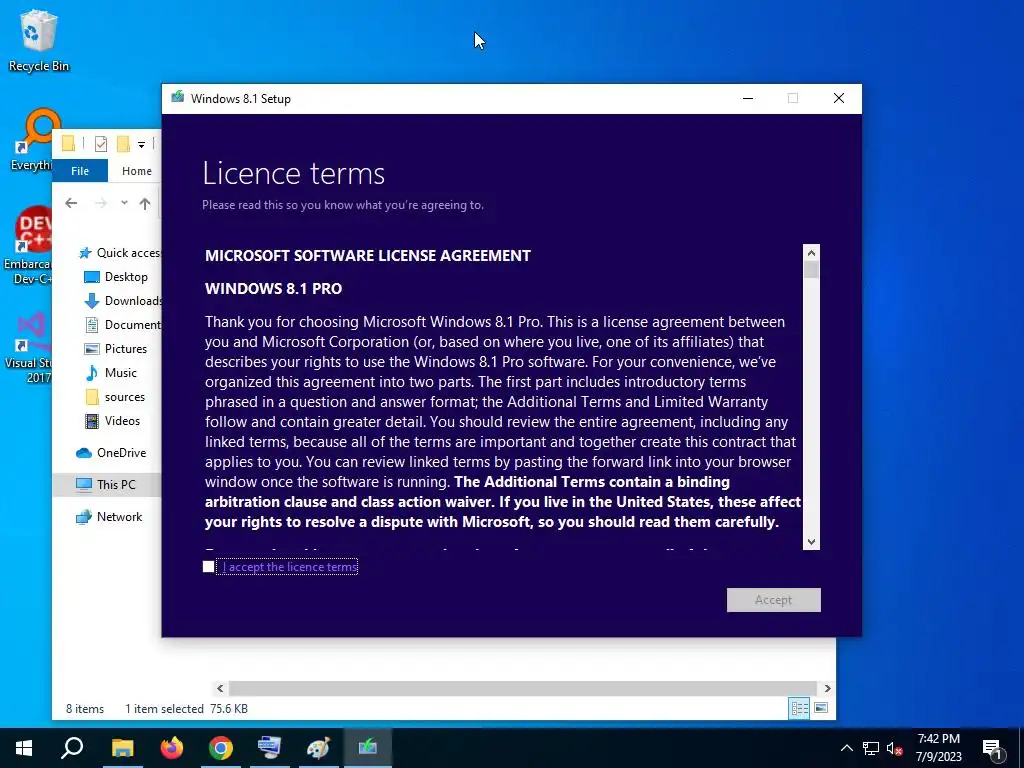Select This PC in the navigation pane
Screen dimensions: 1024x768
click(x=106, y=485)
